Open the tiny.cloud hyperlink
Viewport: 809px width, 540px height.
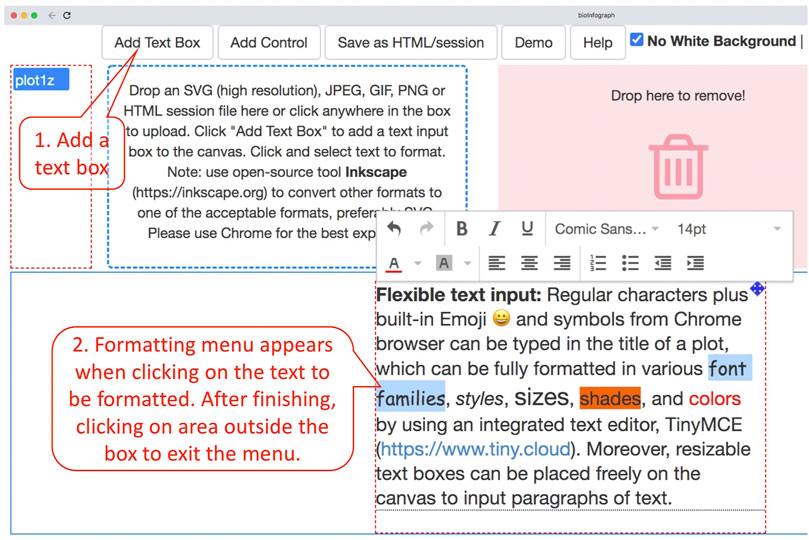pos(475,449)
